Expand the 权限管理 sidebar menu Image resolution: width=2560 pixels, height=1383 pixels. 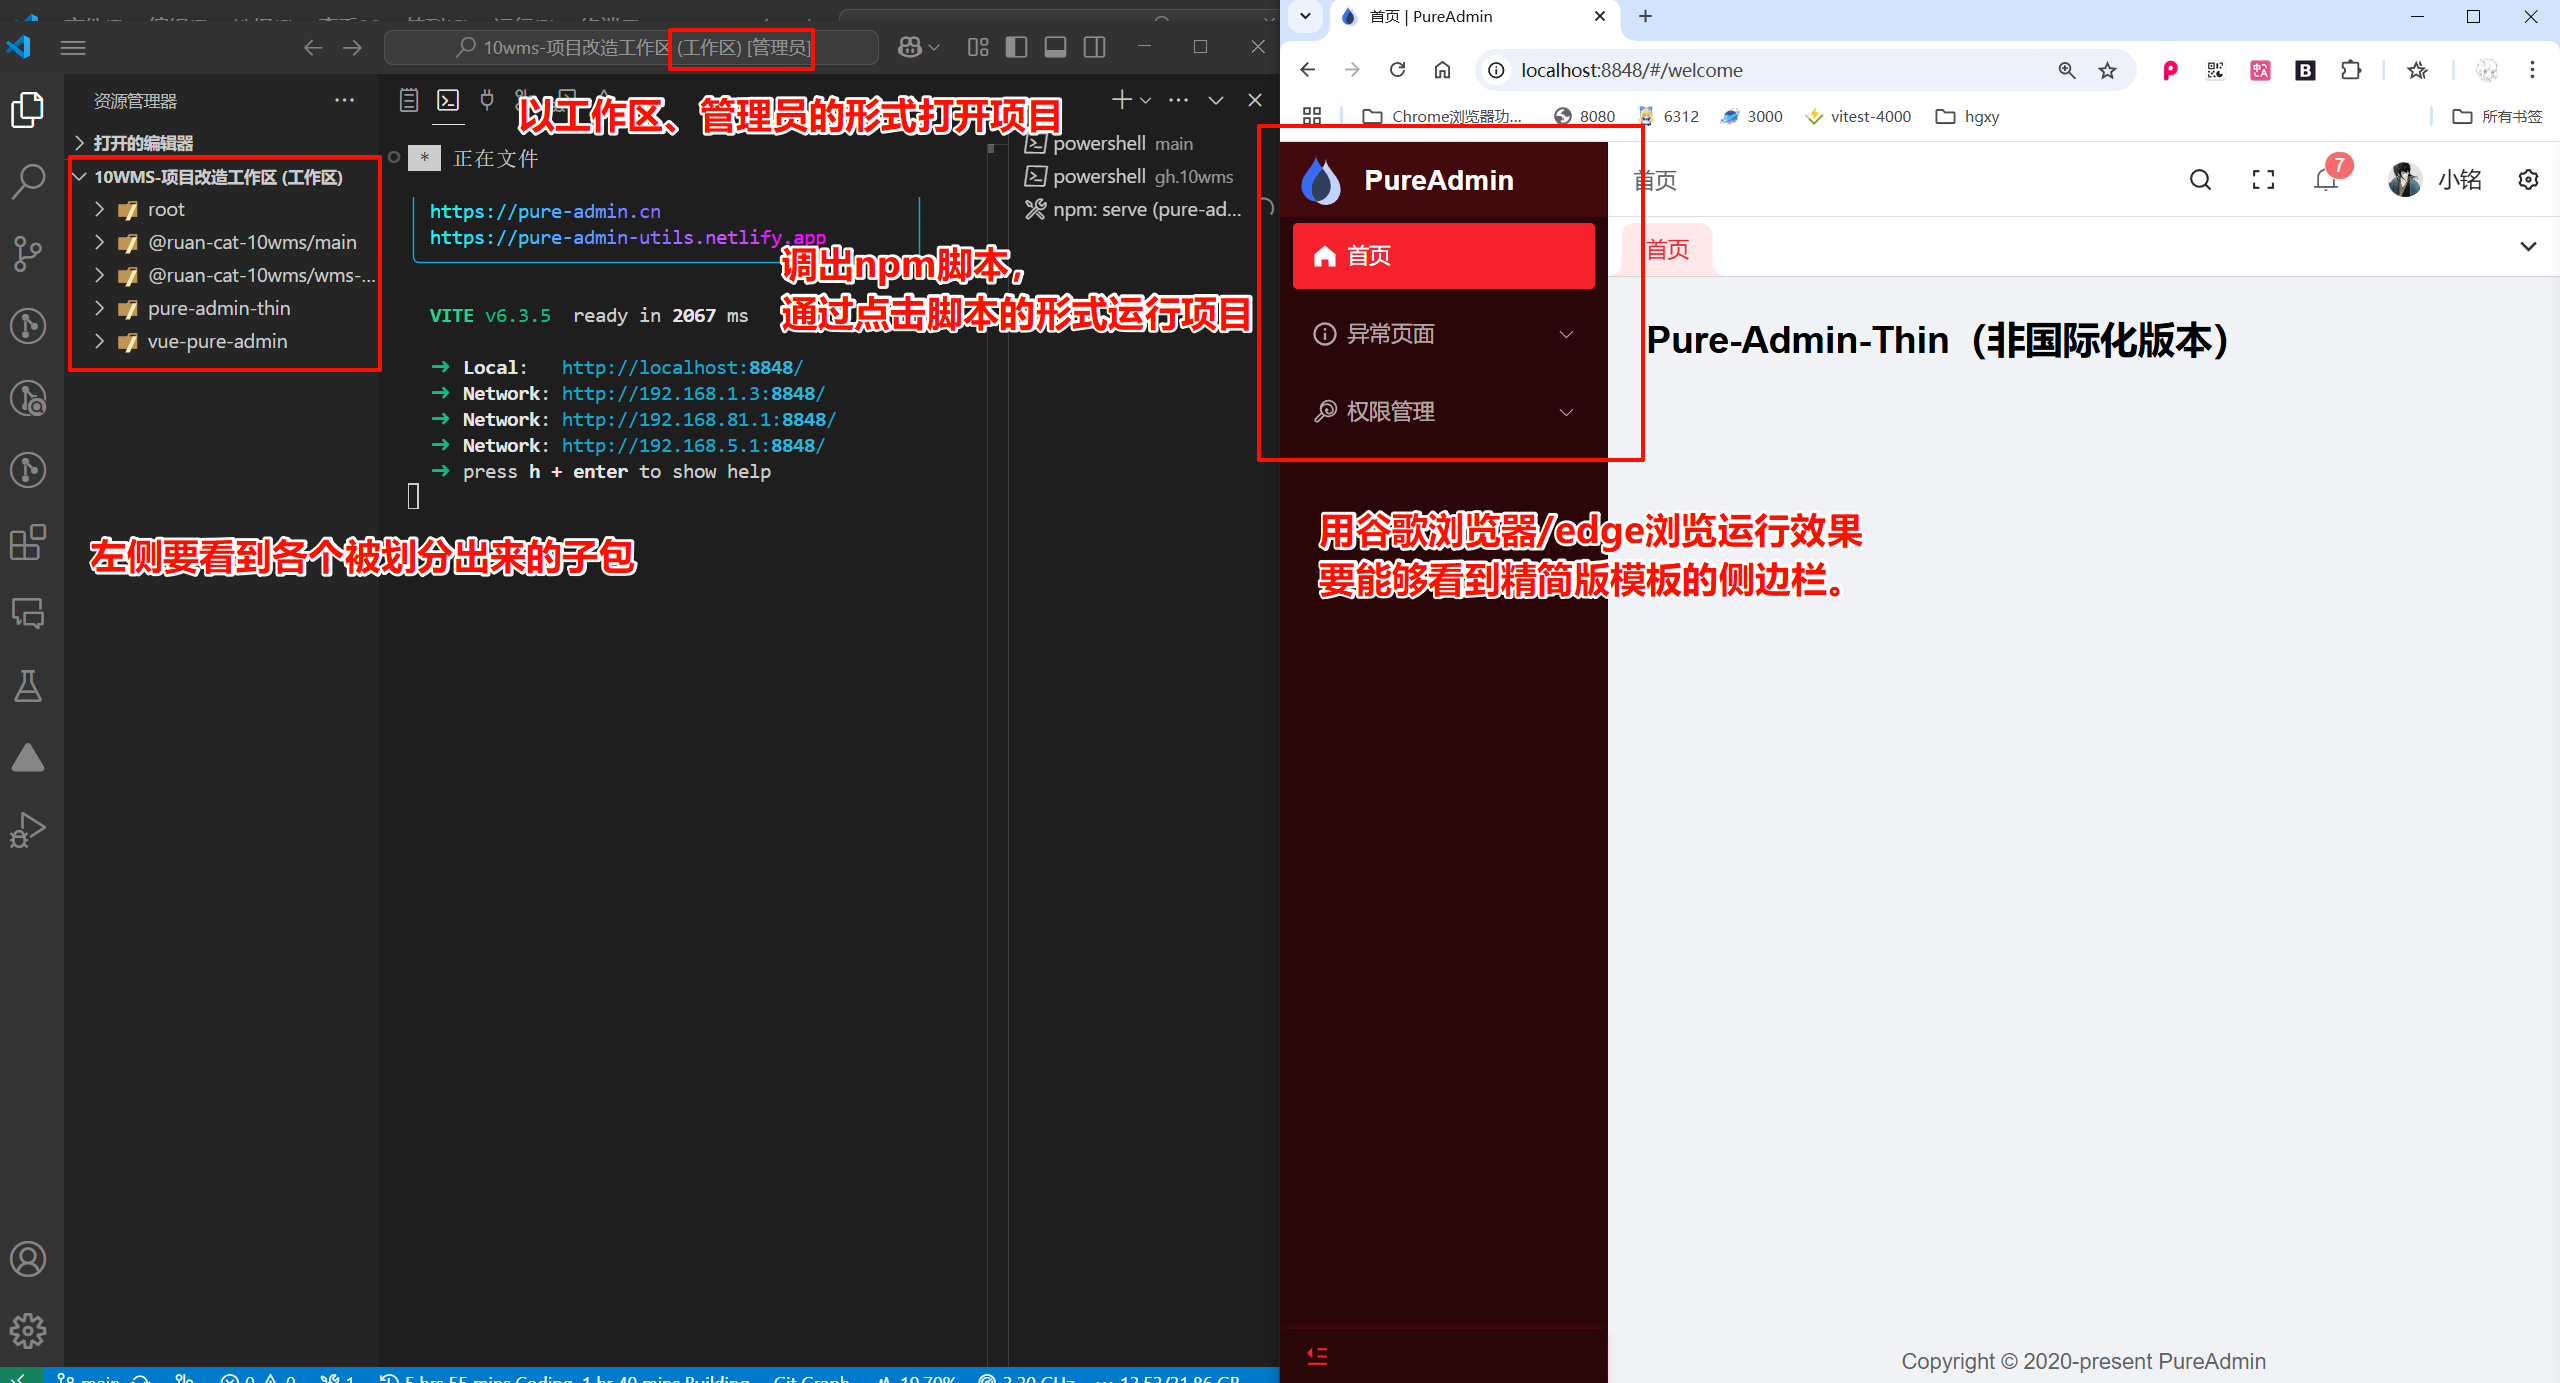click(x=1443, y=412)
